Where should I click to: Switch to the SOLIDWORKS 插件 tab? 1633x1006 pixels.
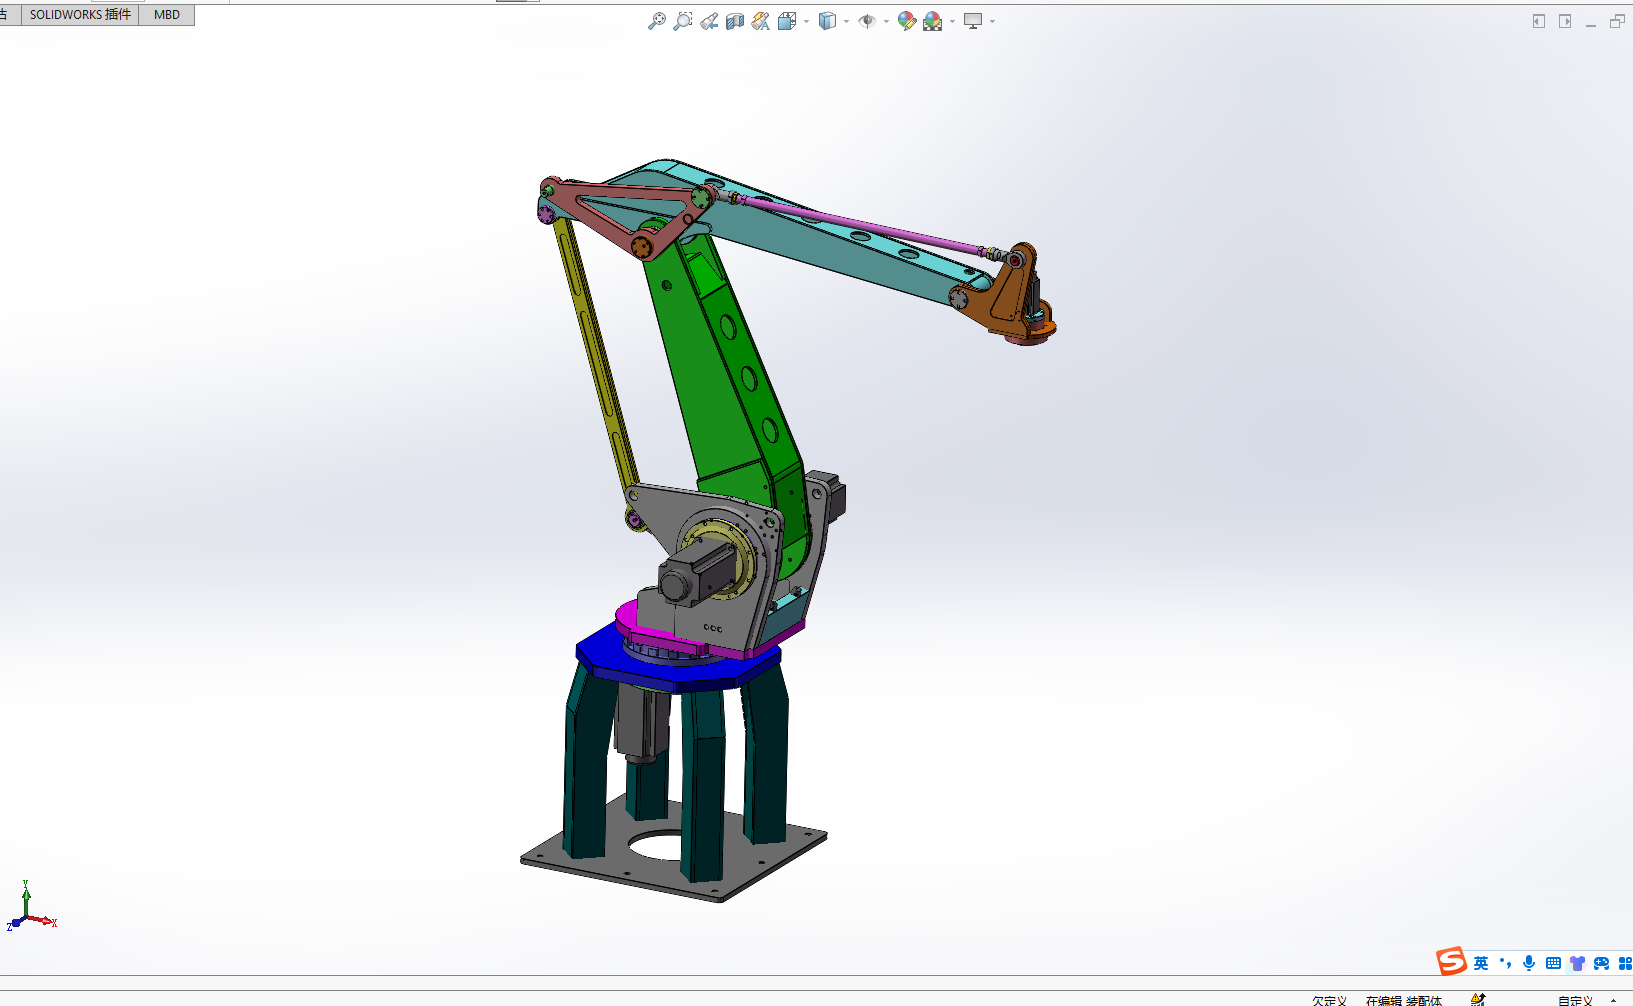click(80, 15)
